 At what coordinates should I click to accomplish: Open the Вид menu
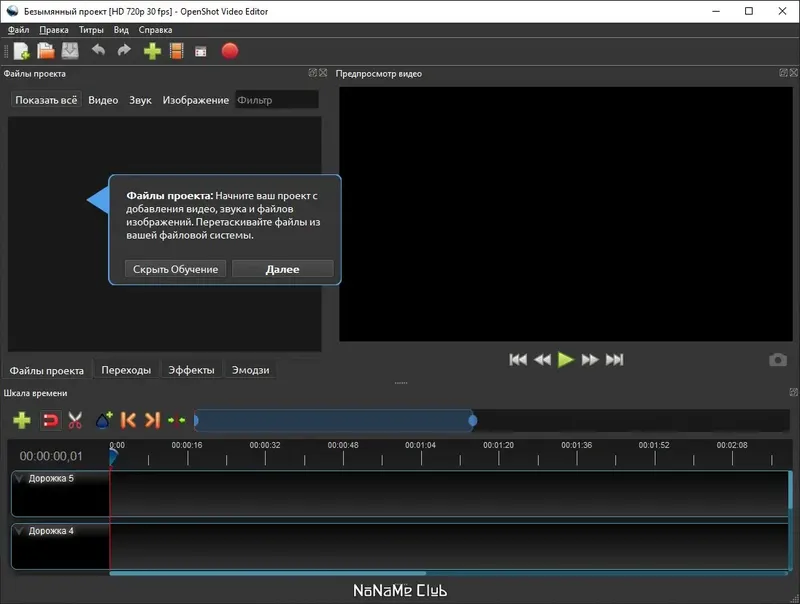(x=121, y=30)
